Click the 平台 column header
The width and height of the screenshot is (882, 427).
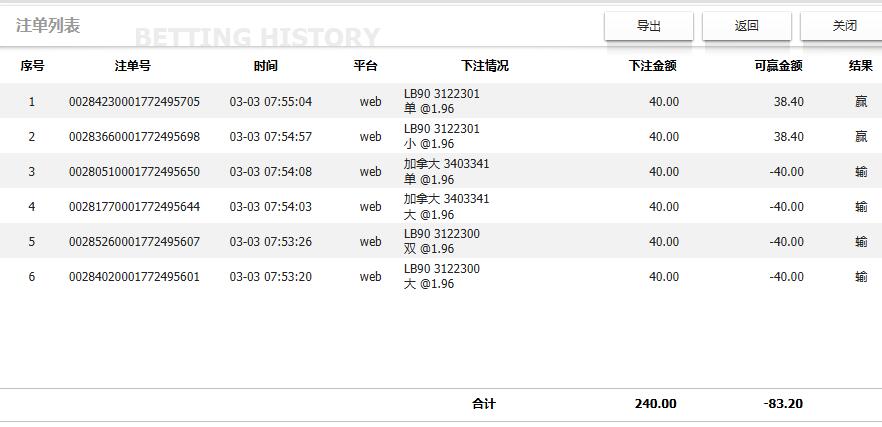point(366,66)
